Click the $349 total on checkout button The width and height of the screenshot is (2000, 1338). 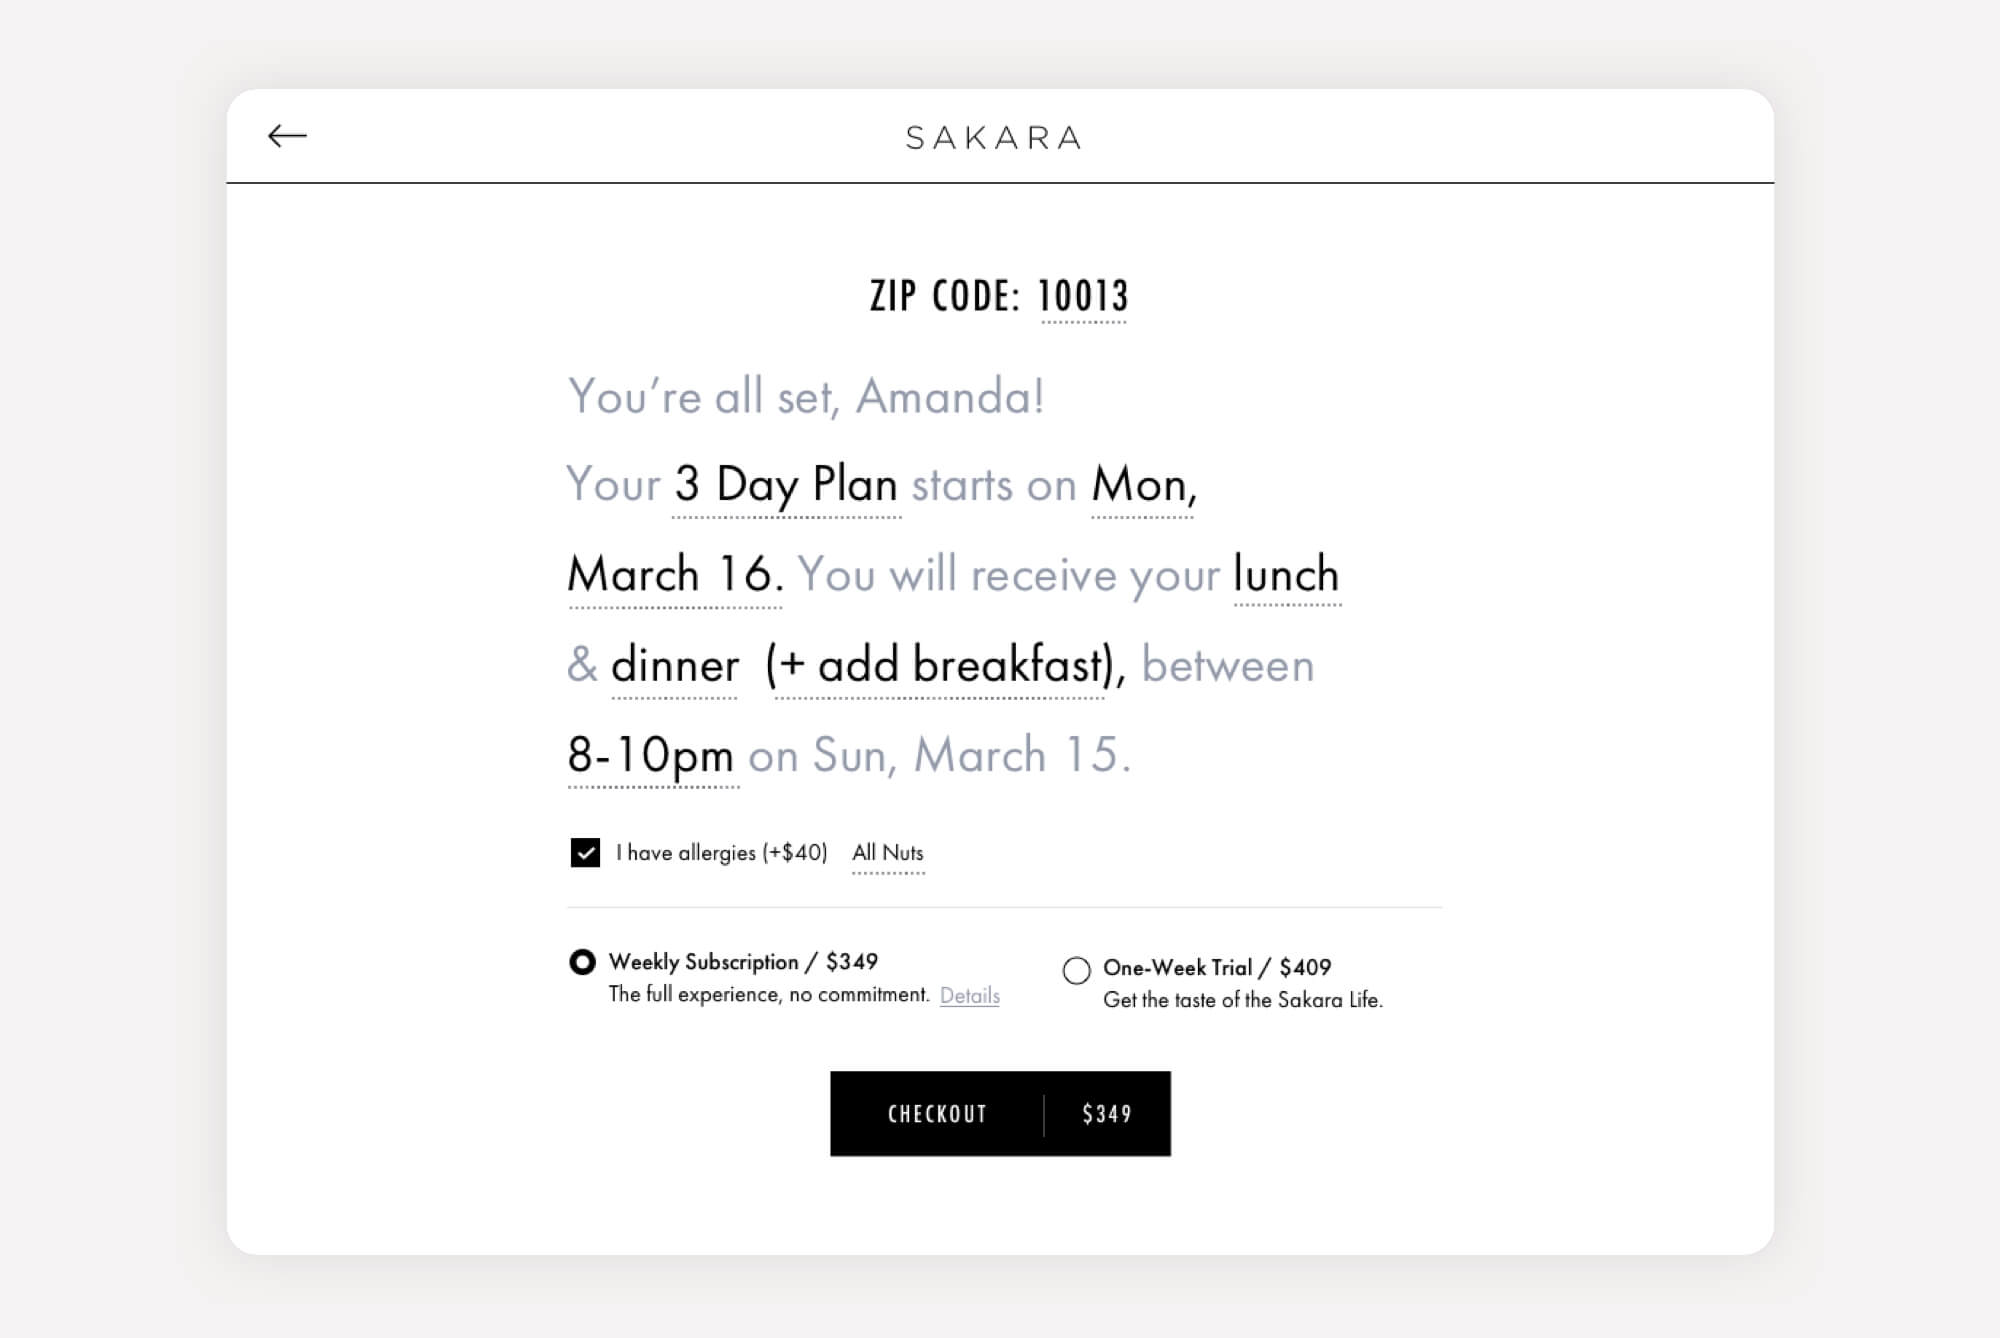tap(1106, 1114)
